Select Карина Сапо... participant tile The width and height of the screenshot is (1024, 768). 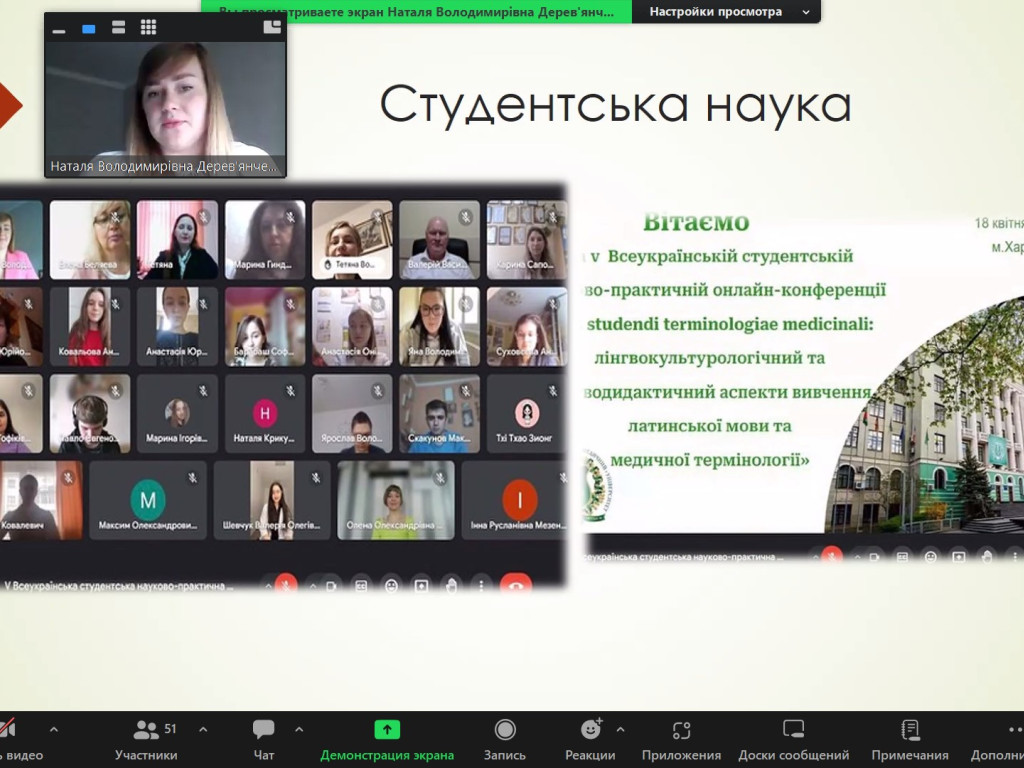coord(526,240)
